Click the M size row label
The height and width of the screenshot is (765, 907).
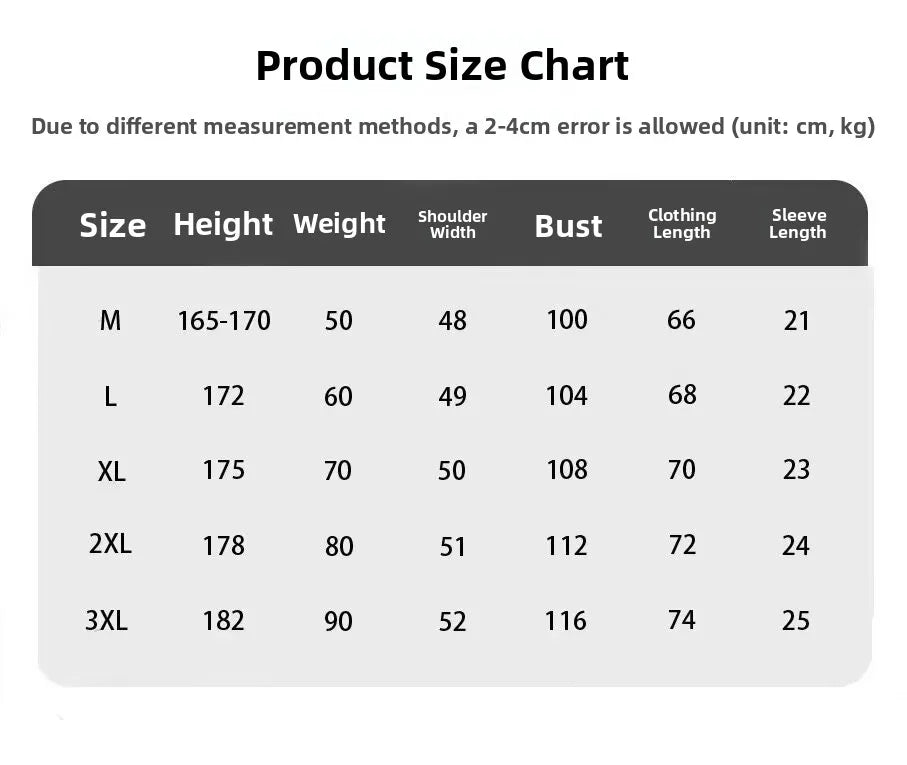(x=110, y=320)
